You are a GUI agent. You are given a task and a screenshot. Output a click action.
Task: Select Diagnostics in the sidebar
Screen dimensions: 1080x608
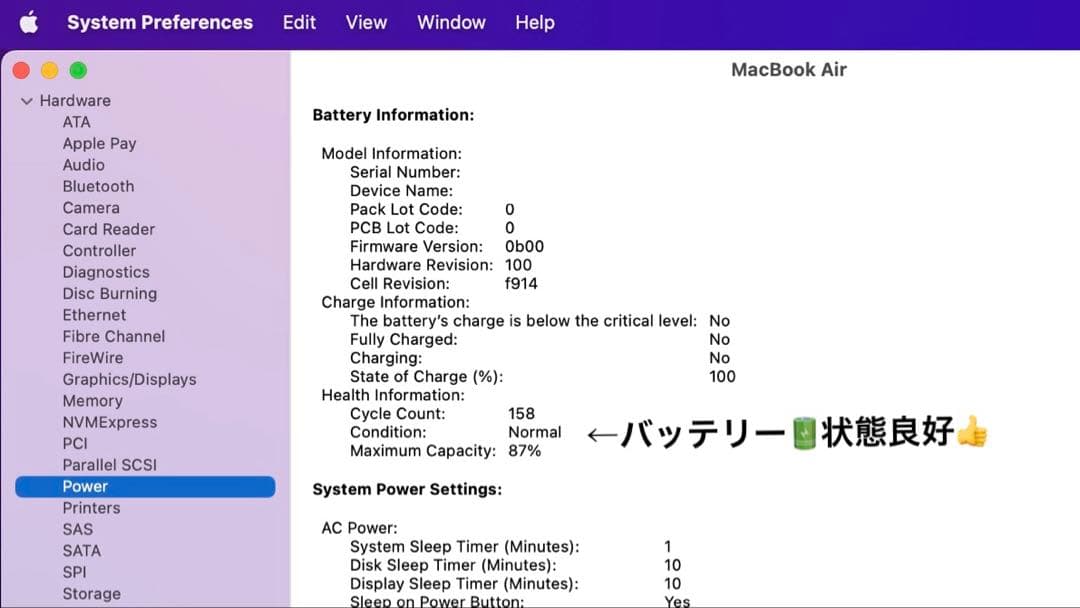pyautogui.click(x=106, y=271)
